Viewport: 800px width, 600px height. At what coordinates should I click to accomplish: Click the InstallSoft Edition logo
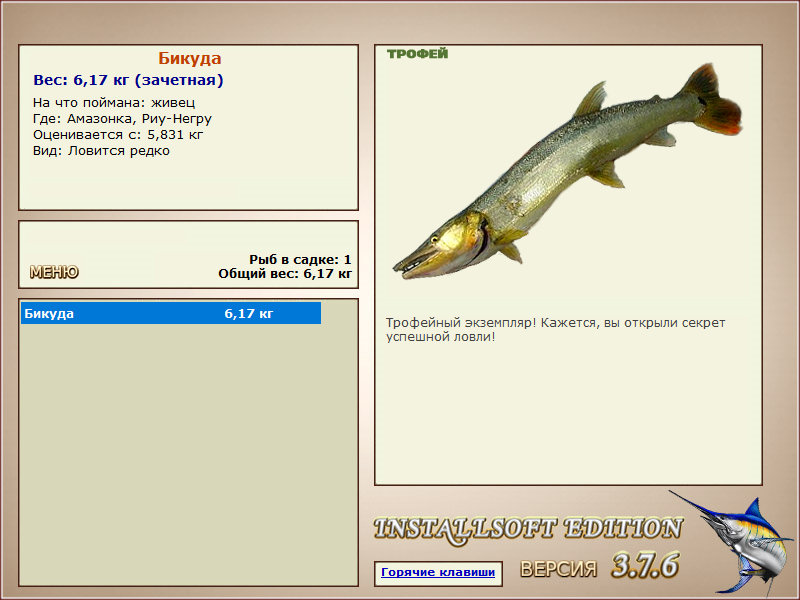528,530
